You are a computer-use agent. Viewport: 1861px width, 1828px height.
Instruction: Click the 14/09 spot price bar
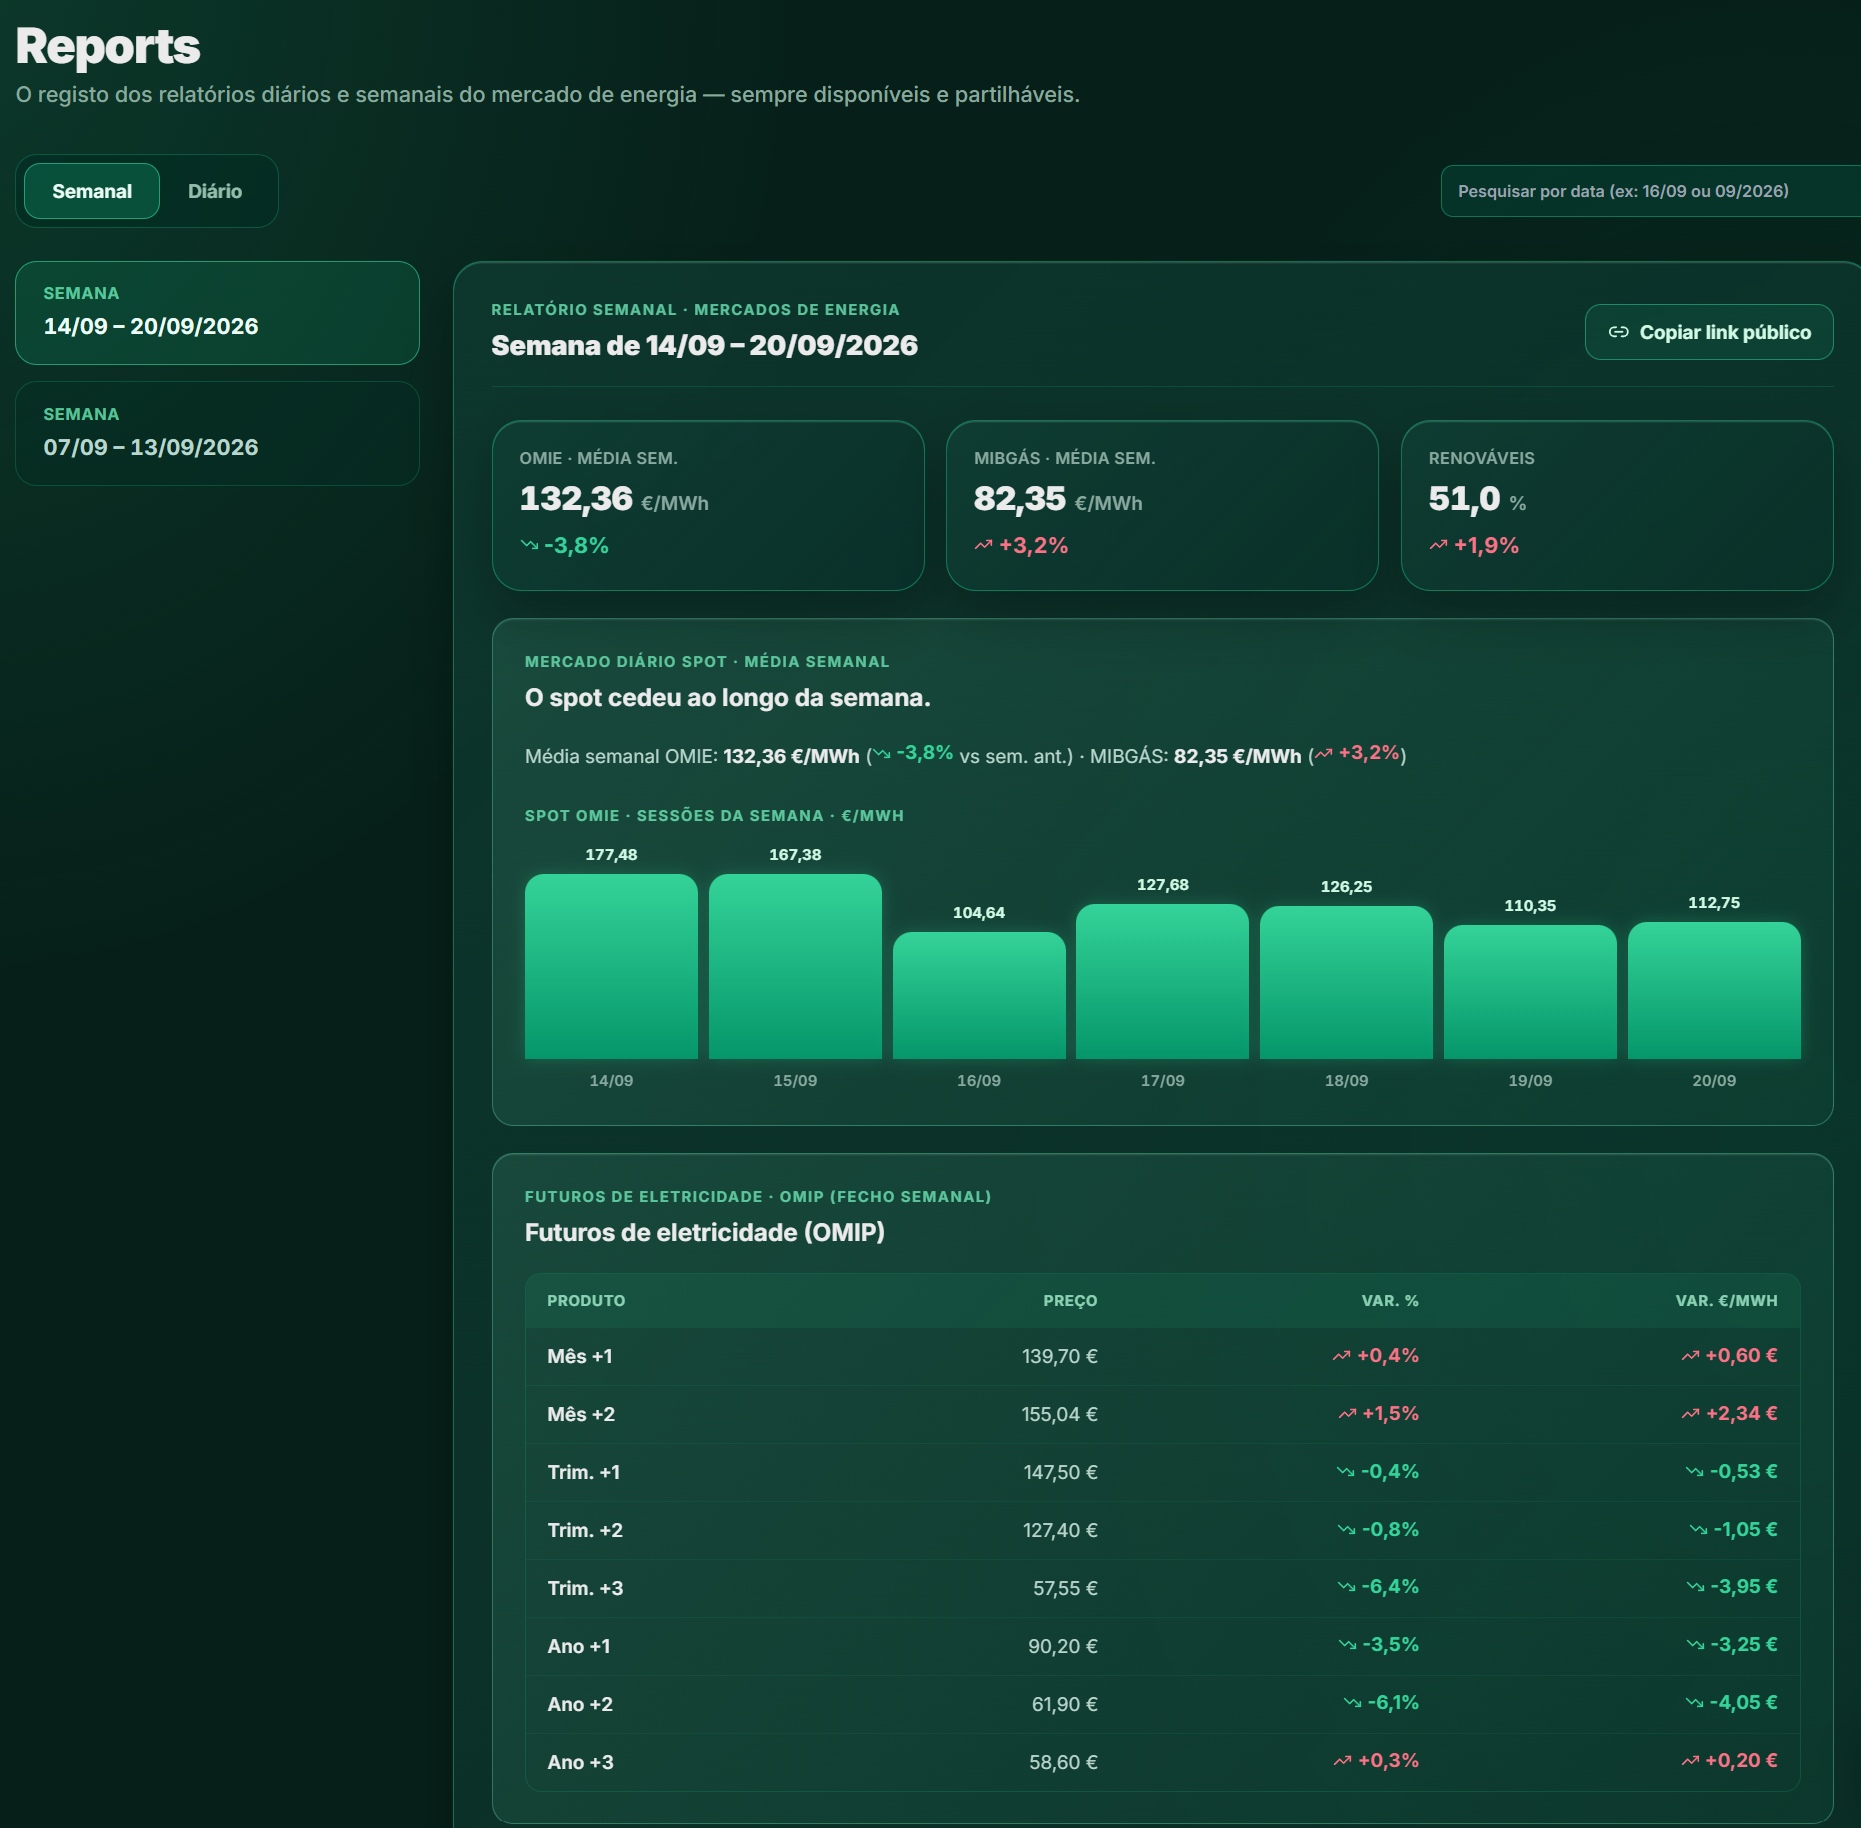coord(611,966)
